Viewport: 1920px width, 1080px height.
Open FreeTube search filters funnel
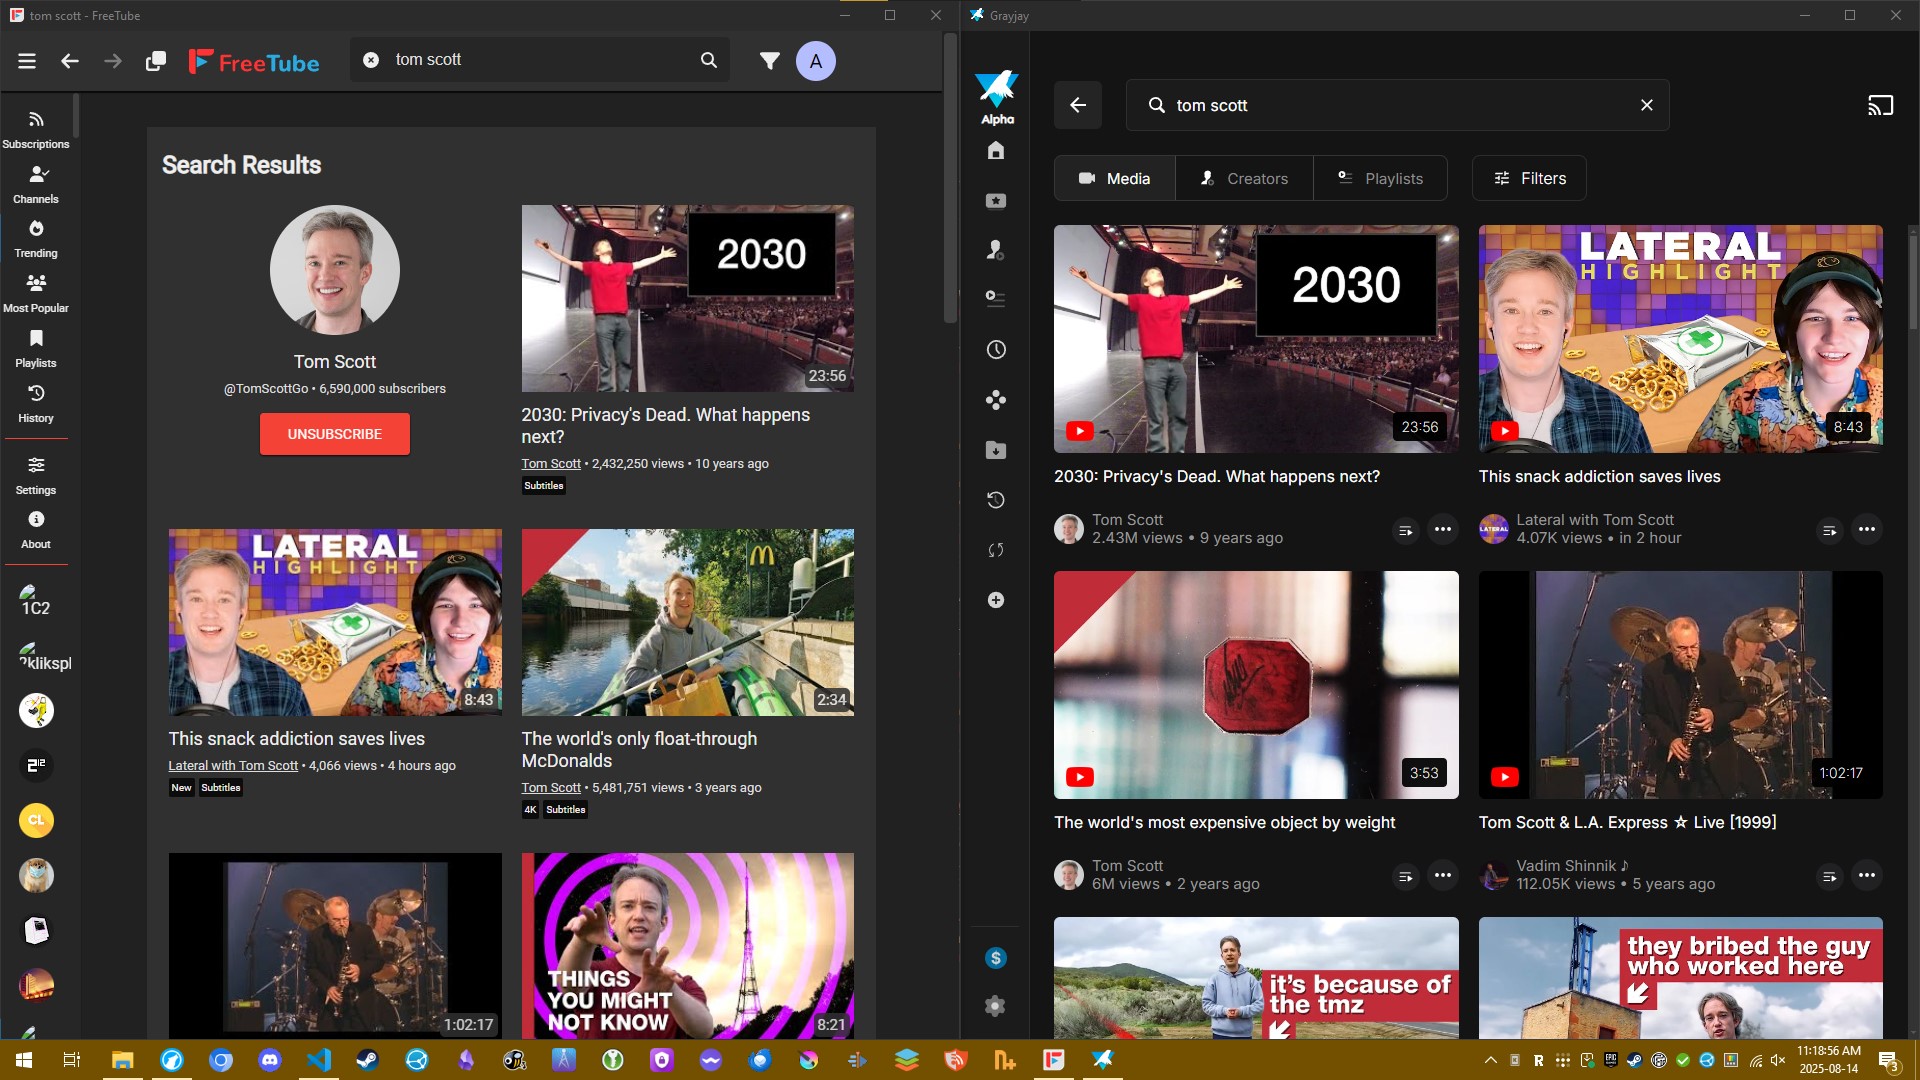pyautogui.click(x=769, y=61)
